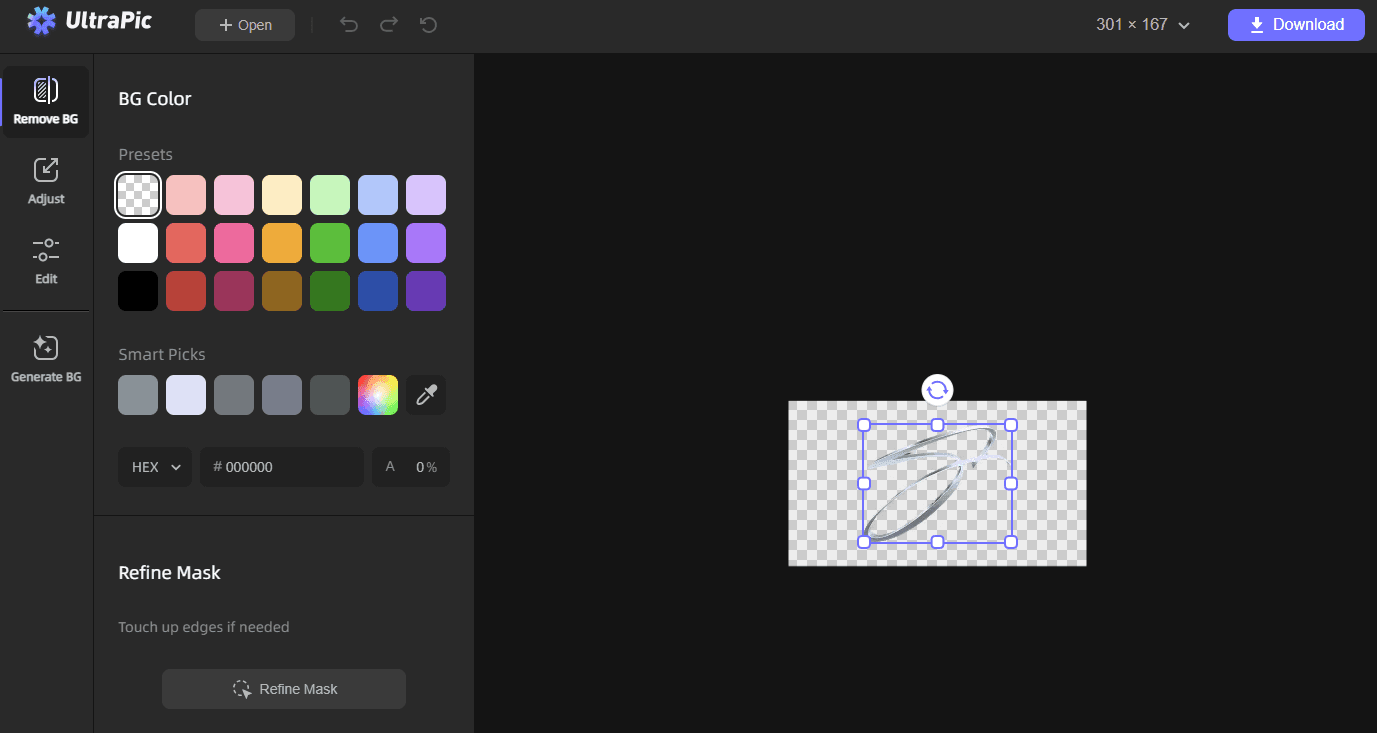Pick the green preset color swatch
The image size is (1377, 733).
330,242
